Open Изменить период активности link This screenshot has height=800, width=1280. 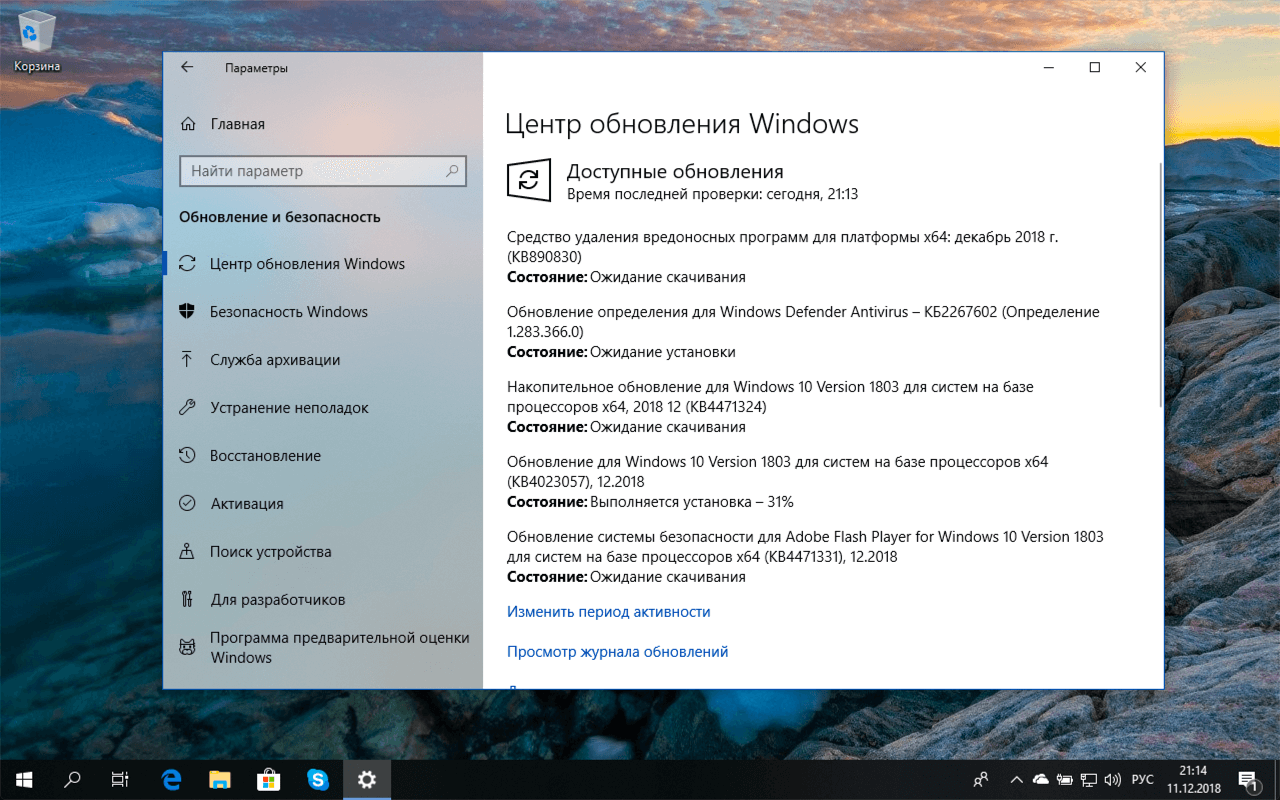pyautogui.click(x=609, y=611)
